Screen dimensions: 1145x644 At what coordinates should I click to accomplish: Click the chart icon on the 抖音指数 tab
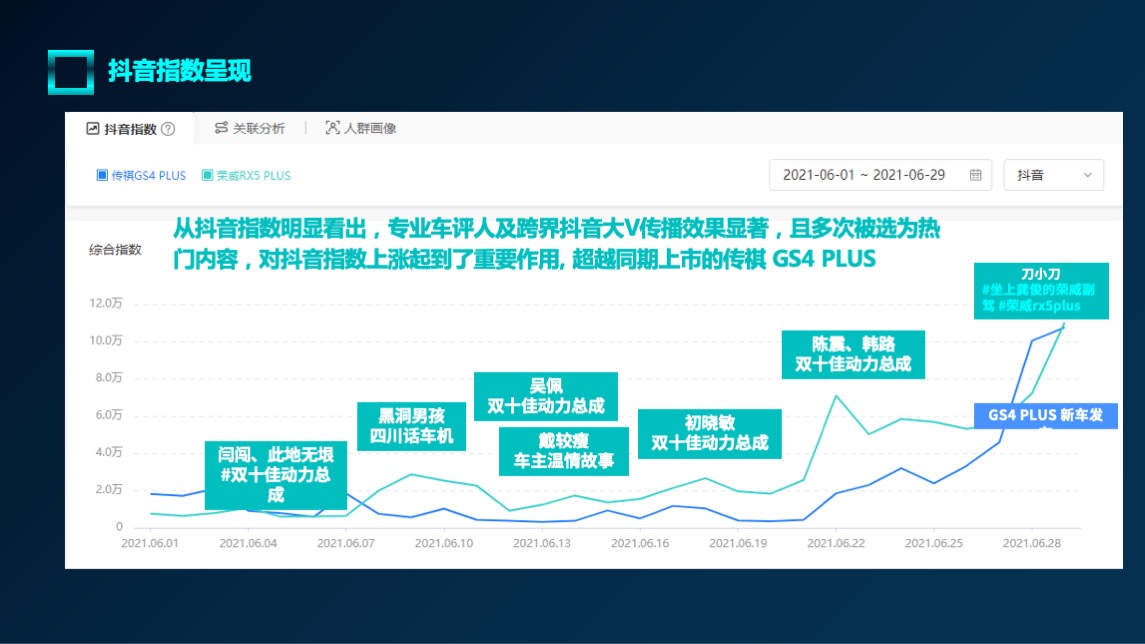tap(92, 128)
